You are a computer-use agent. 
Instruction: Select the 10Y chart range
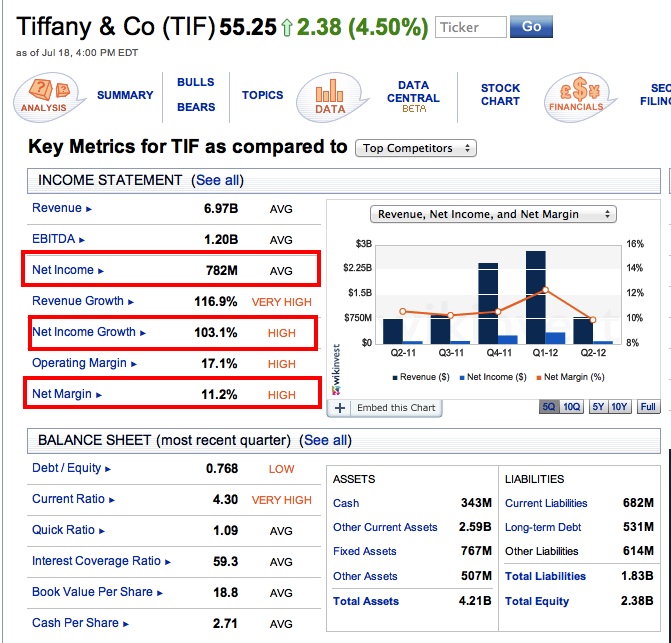(619, 406)
